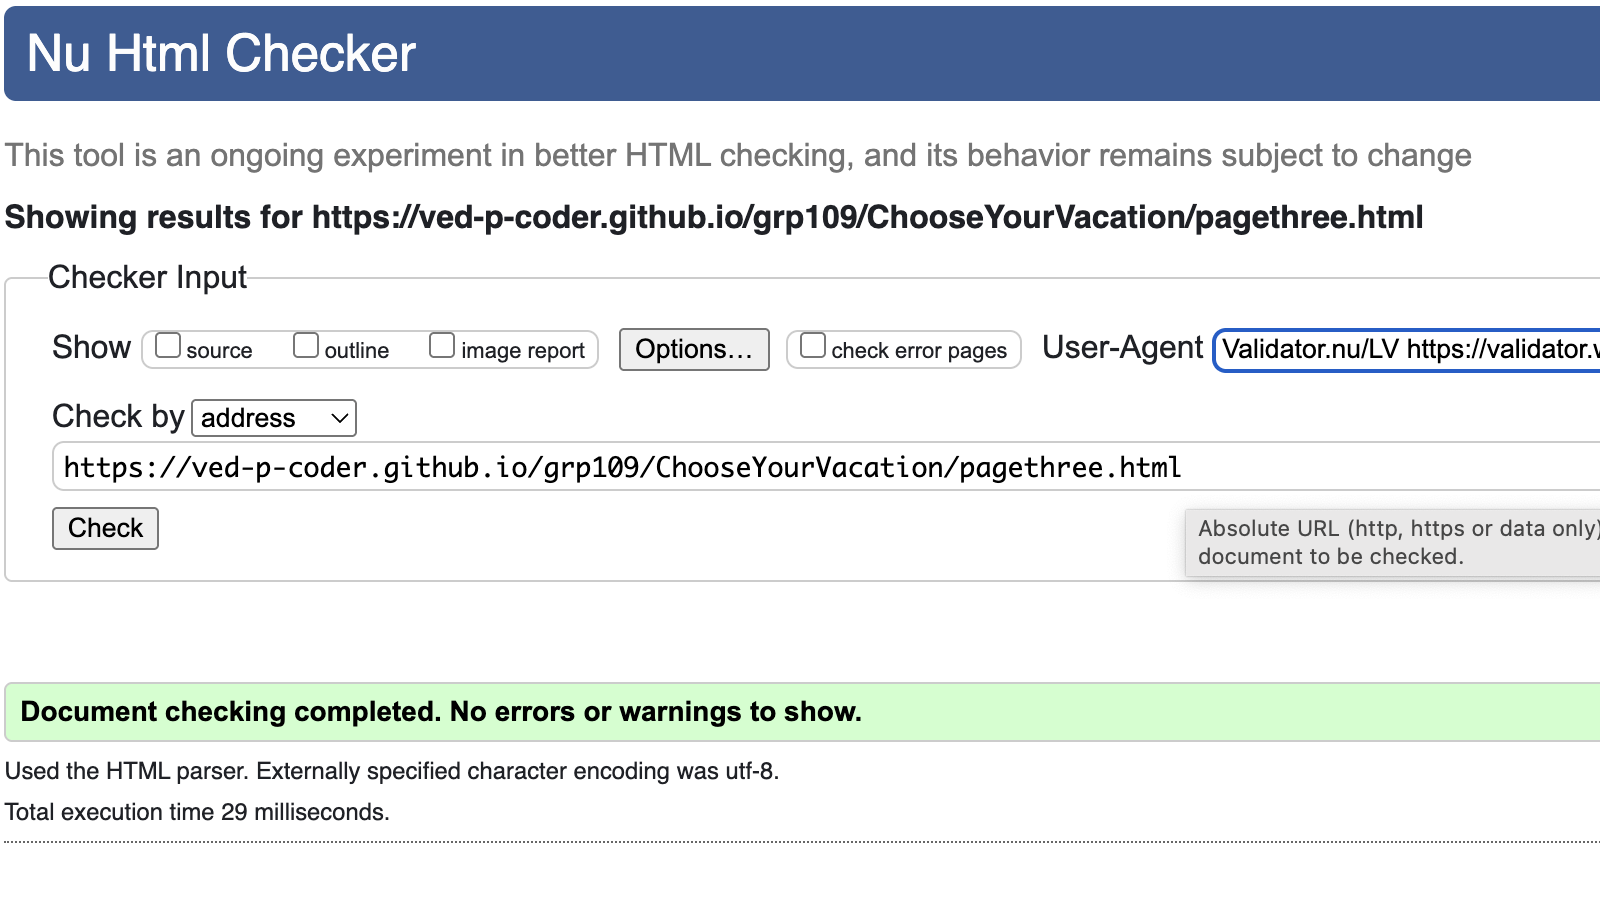Click the Check button
This screenshot has height=904, width=1600.
click(x=105, y=528)
